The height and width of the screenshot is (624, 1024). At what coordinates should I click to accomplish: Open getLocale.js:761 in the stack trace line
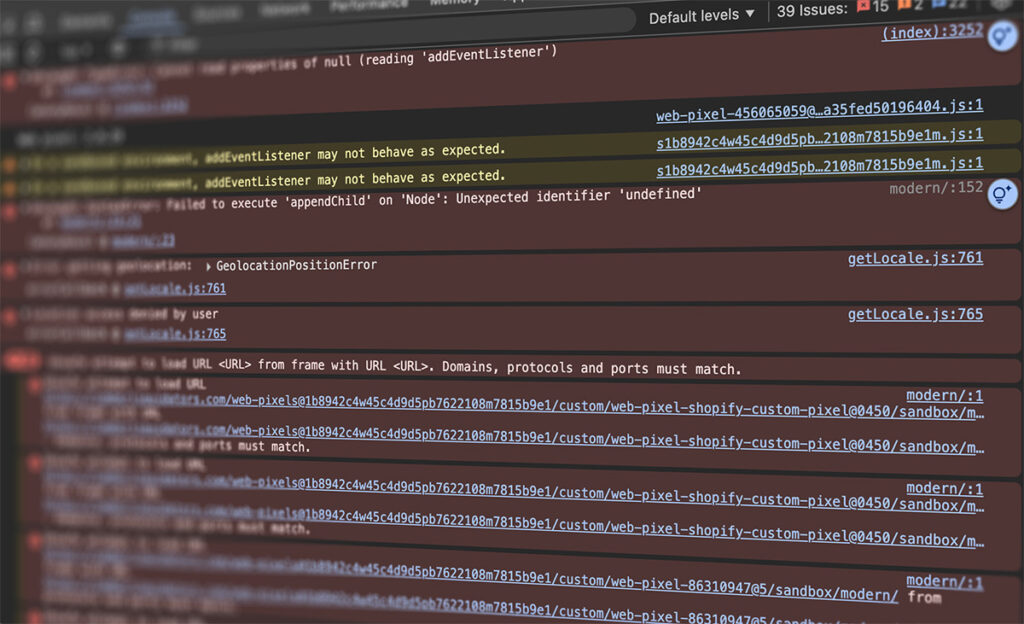(x=175, y=288)
